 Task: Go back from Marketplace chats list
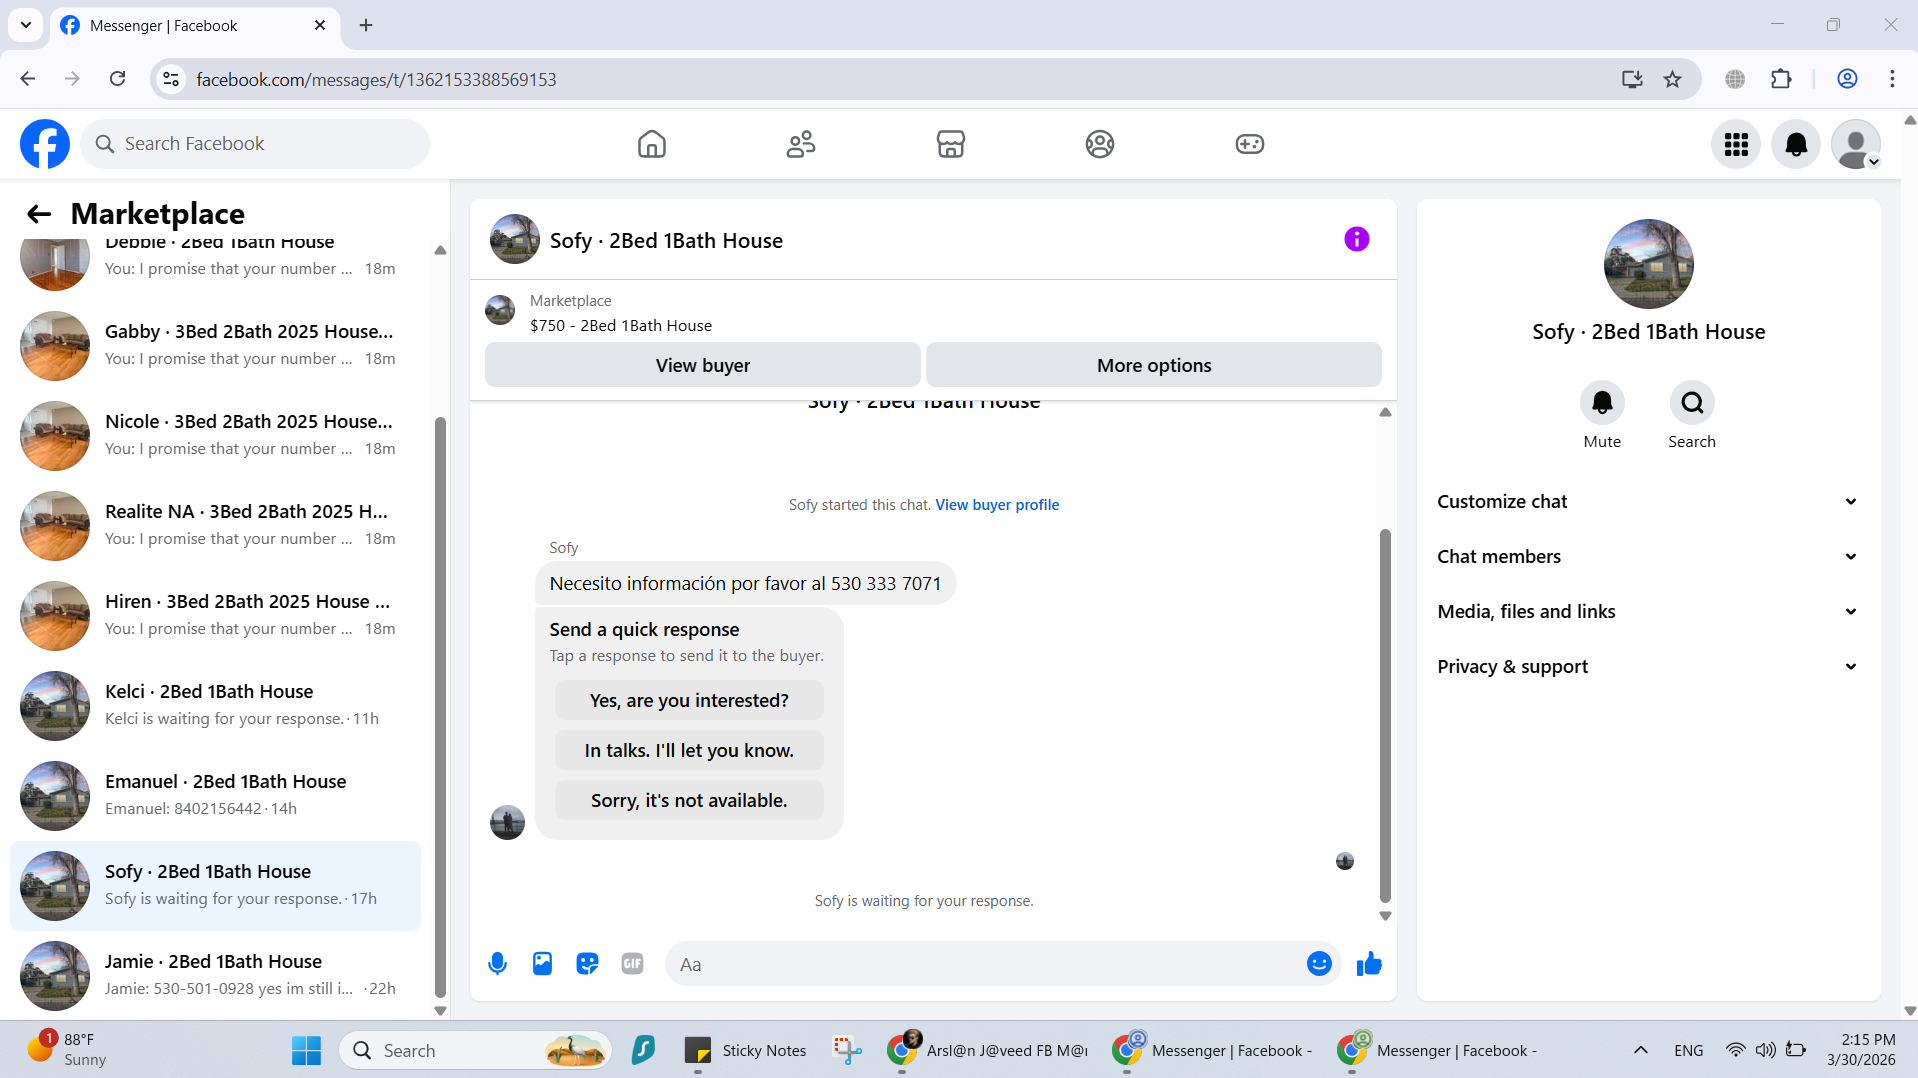[39, 214]
